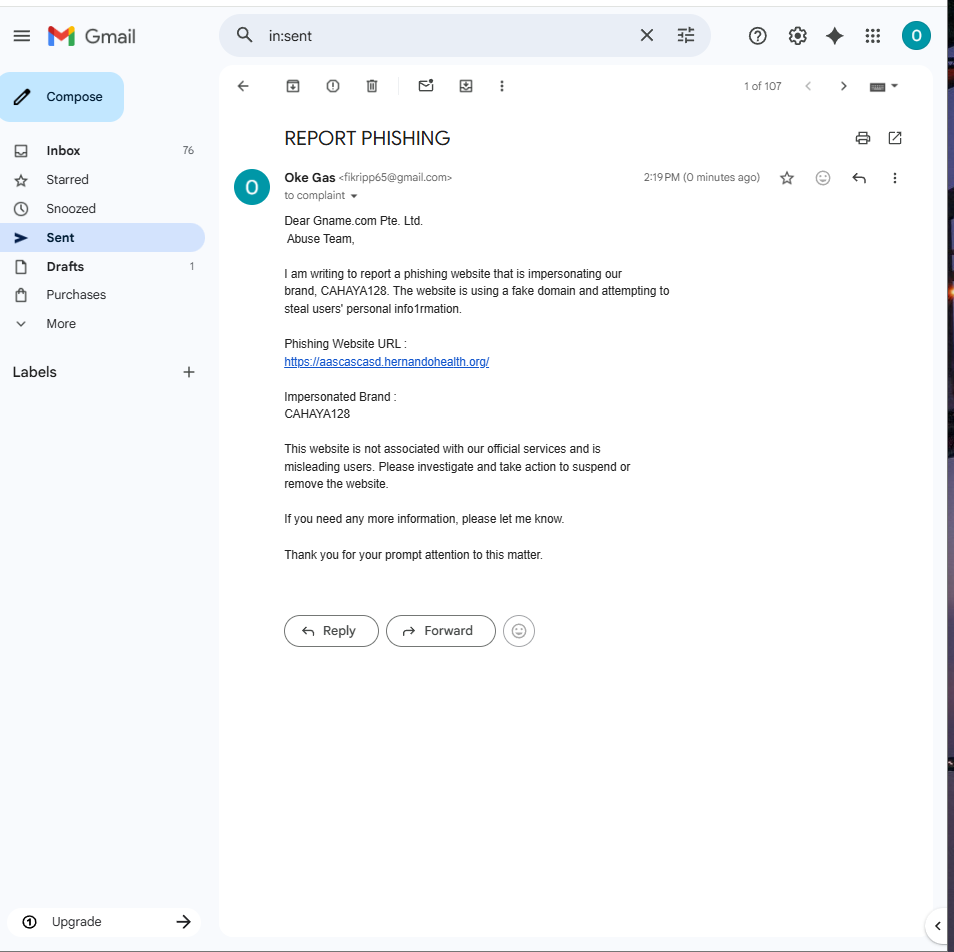Star this message
Screen dimensions: 954x952
click(787, 178)
